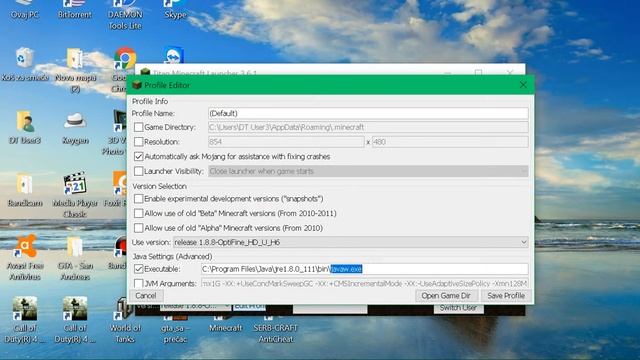Viewport: 640px width, 360px height.
Task: Enable the Game Directory checkbox
Action: [x=138, y=127]
